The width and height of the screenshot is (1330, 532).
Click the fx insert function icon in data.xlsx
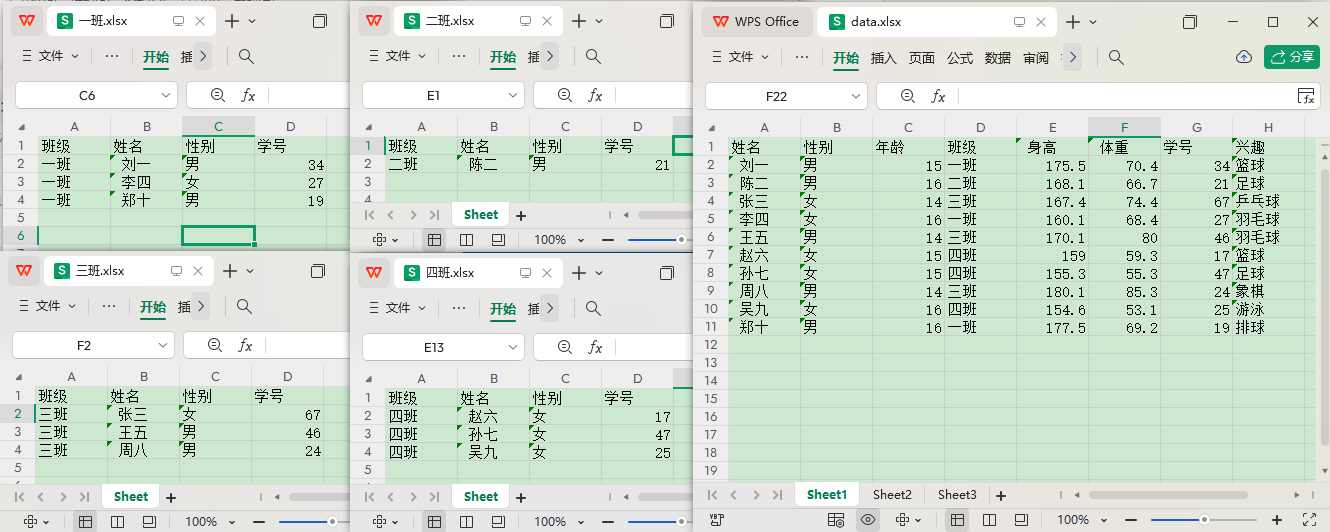pos(938,96)
